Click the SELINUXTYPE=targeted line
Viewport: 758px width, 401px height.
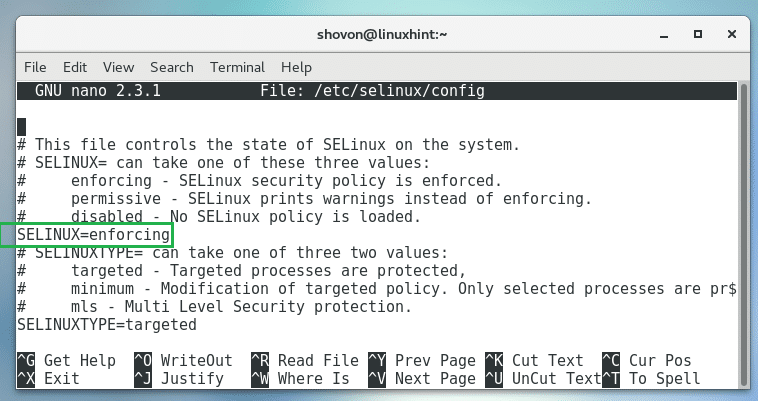click(107, 325)
